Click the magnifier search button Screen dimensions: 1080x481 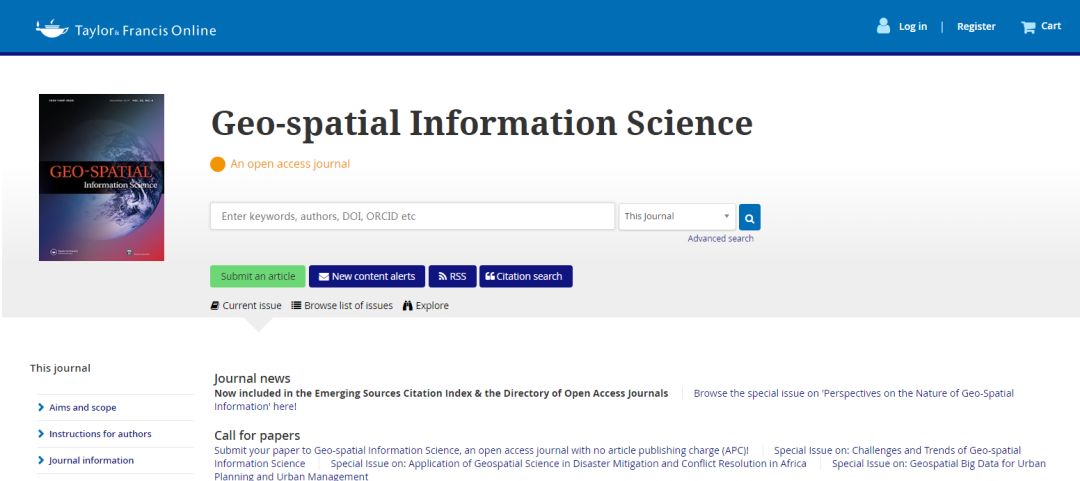[x=749, y=217]
